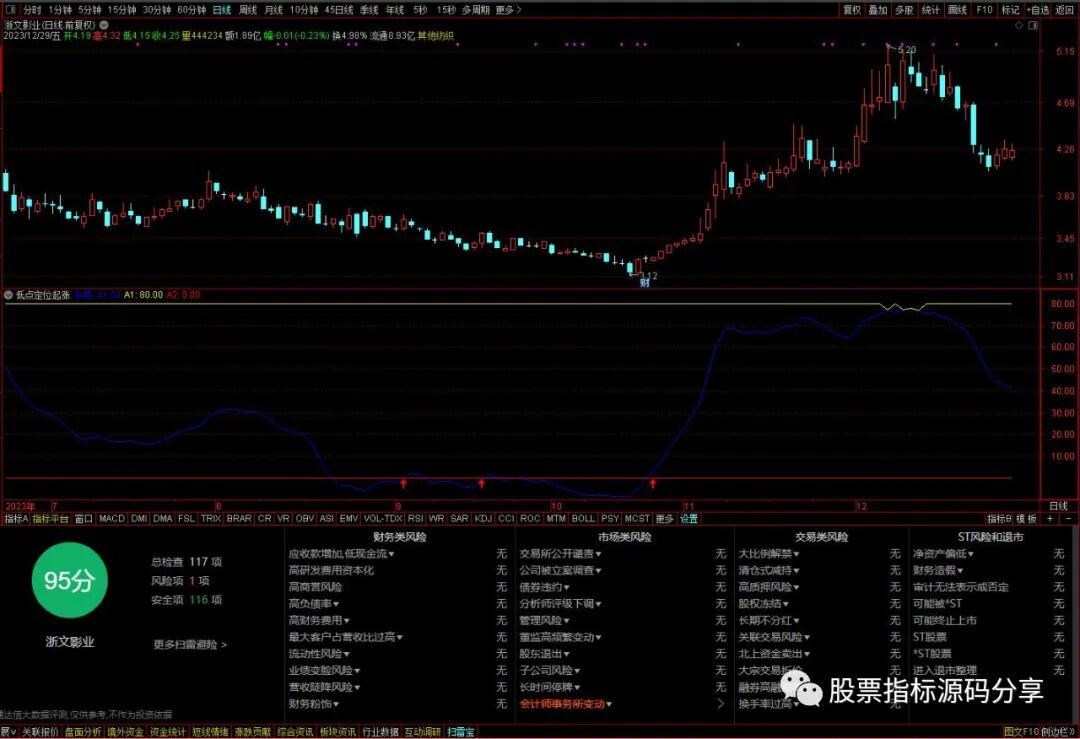1080x739 pixels.
Task: Click the 5.20 high price label
Action: [x=908, y=50]
